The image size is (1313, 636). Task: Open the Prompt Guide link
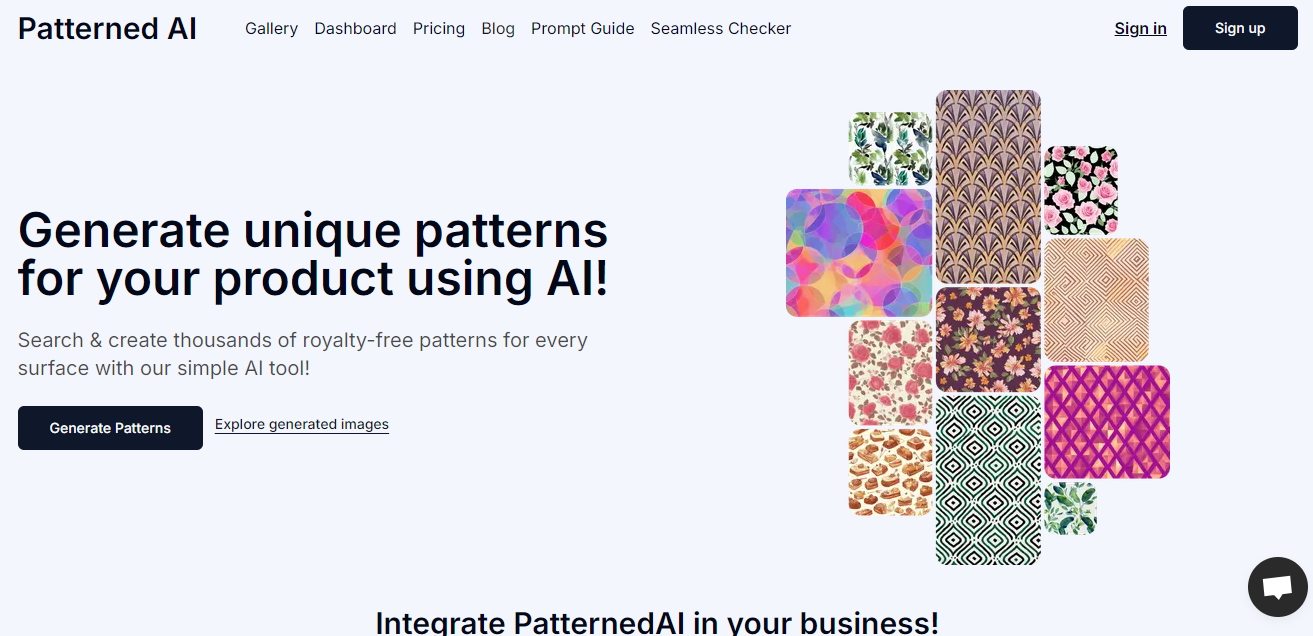coord(582,28)
